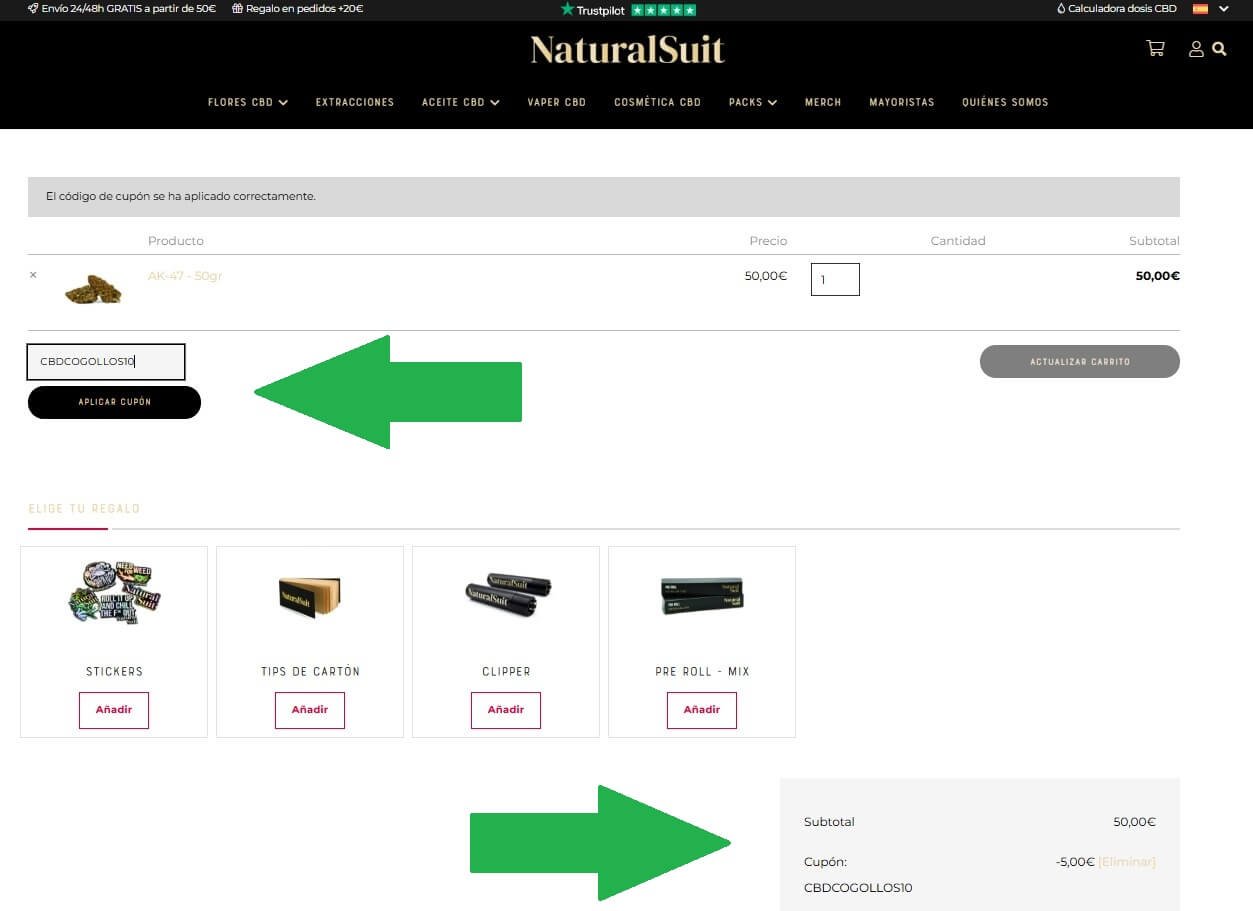Image resolution: width=1253 pixels, height=911 pixels.
Task: Open the Quiénes Somos menu item
Action: point(1005,102)
